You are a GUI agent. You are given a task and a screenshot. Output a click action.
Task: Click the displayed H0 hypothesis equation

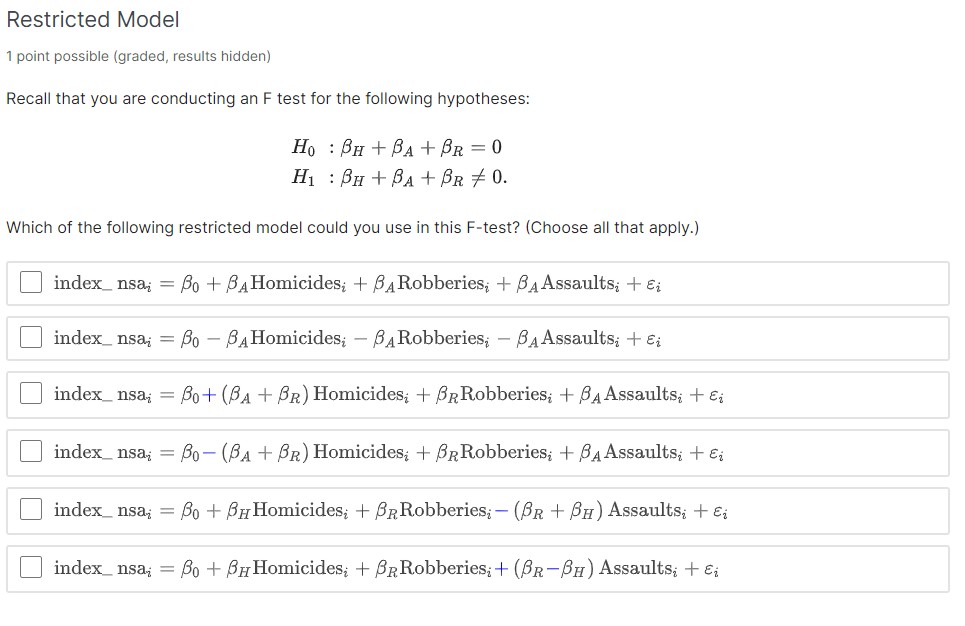pos(397,147)
